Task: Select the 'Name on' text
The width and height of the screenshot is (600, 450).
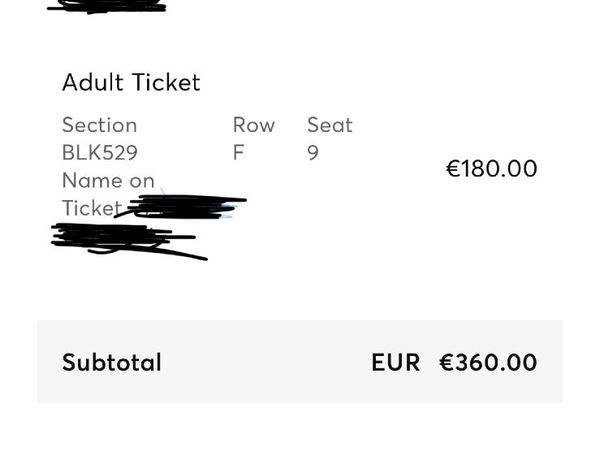Action: (108, 180)
